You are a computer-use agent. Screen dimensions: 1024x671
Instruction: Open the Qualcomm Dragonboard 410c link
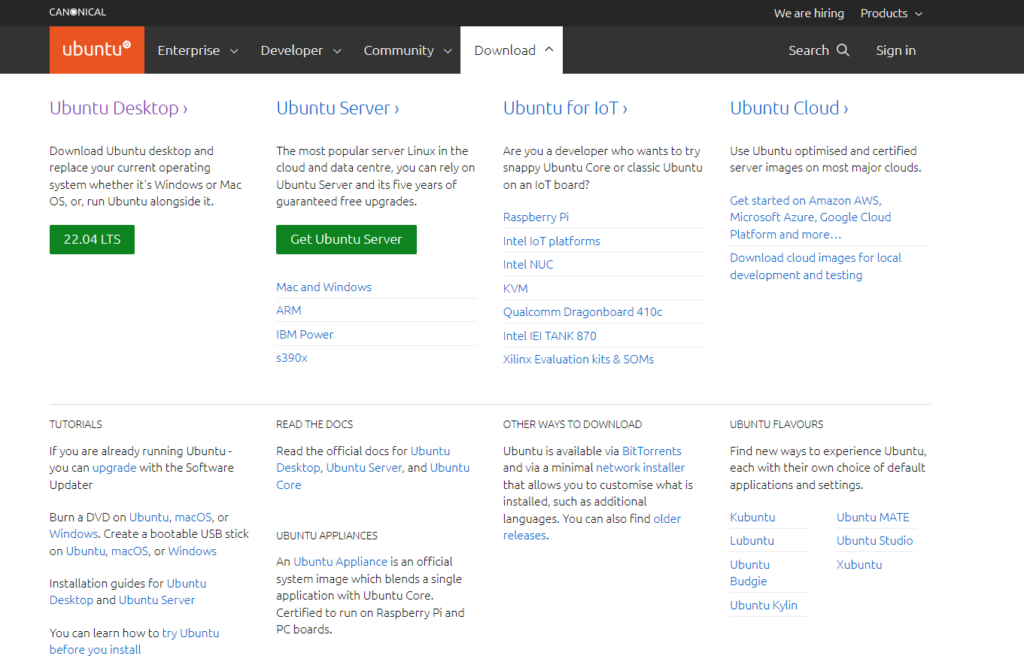point(583,312)
